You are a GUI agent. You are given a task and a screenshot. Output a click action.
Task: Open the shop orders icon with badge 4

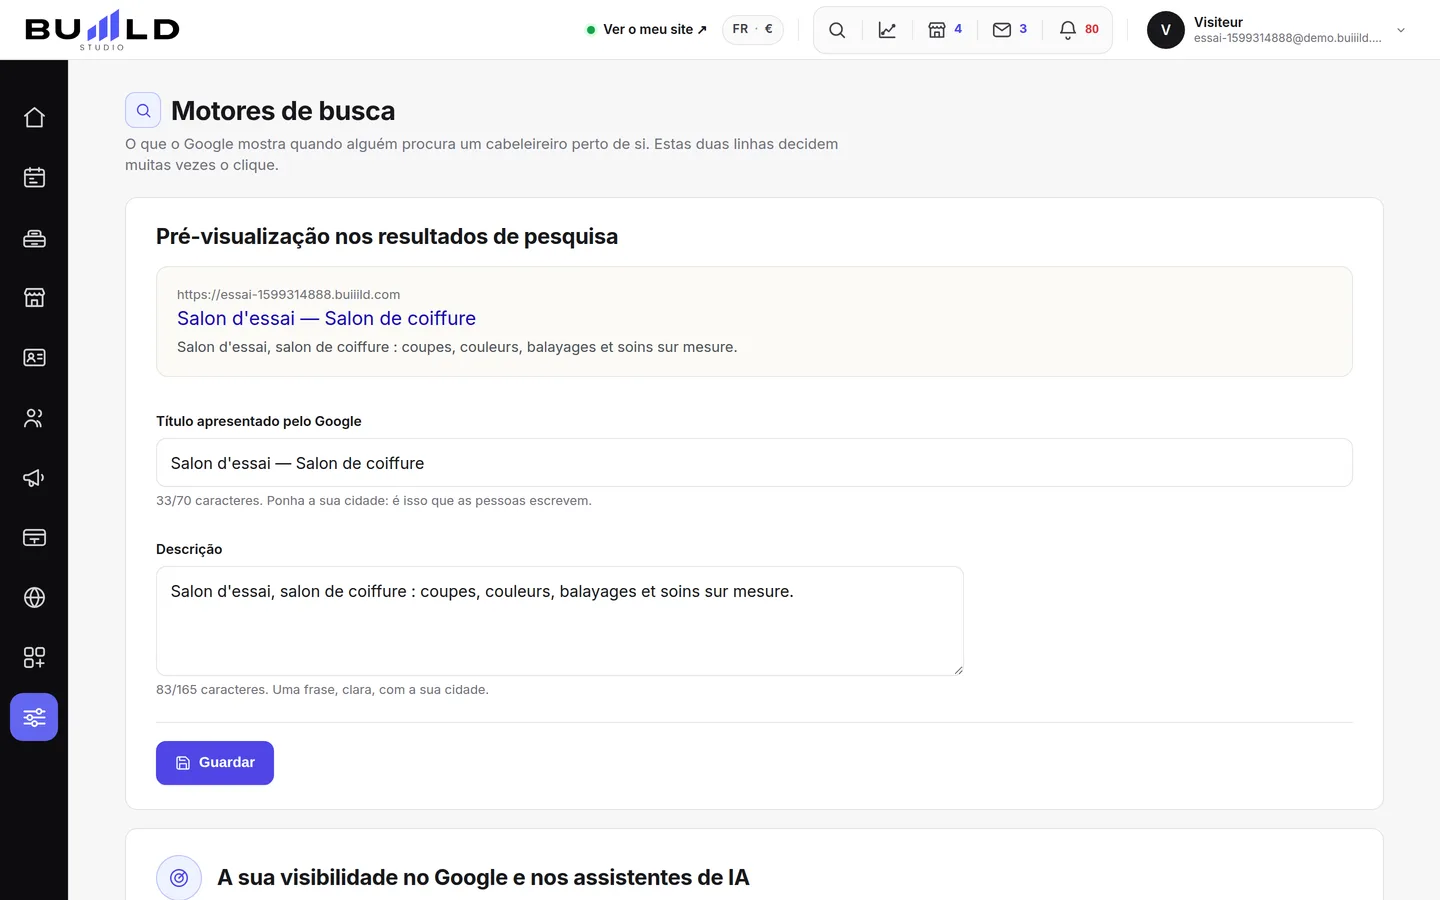click(945, 30)
